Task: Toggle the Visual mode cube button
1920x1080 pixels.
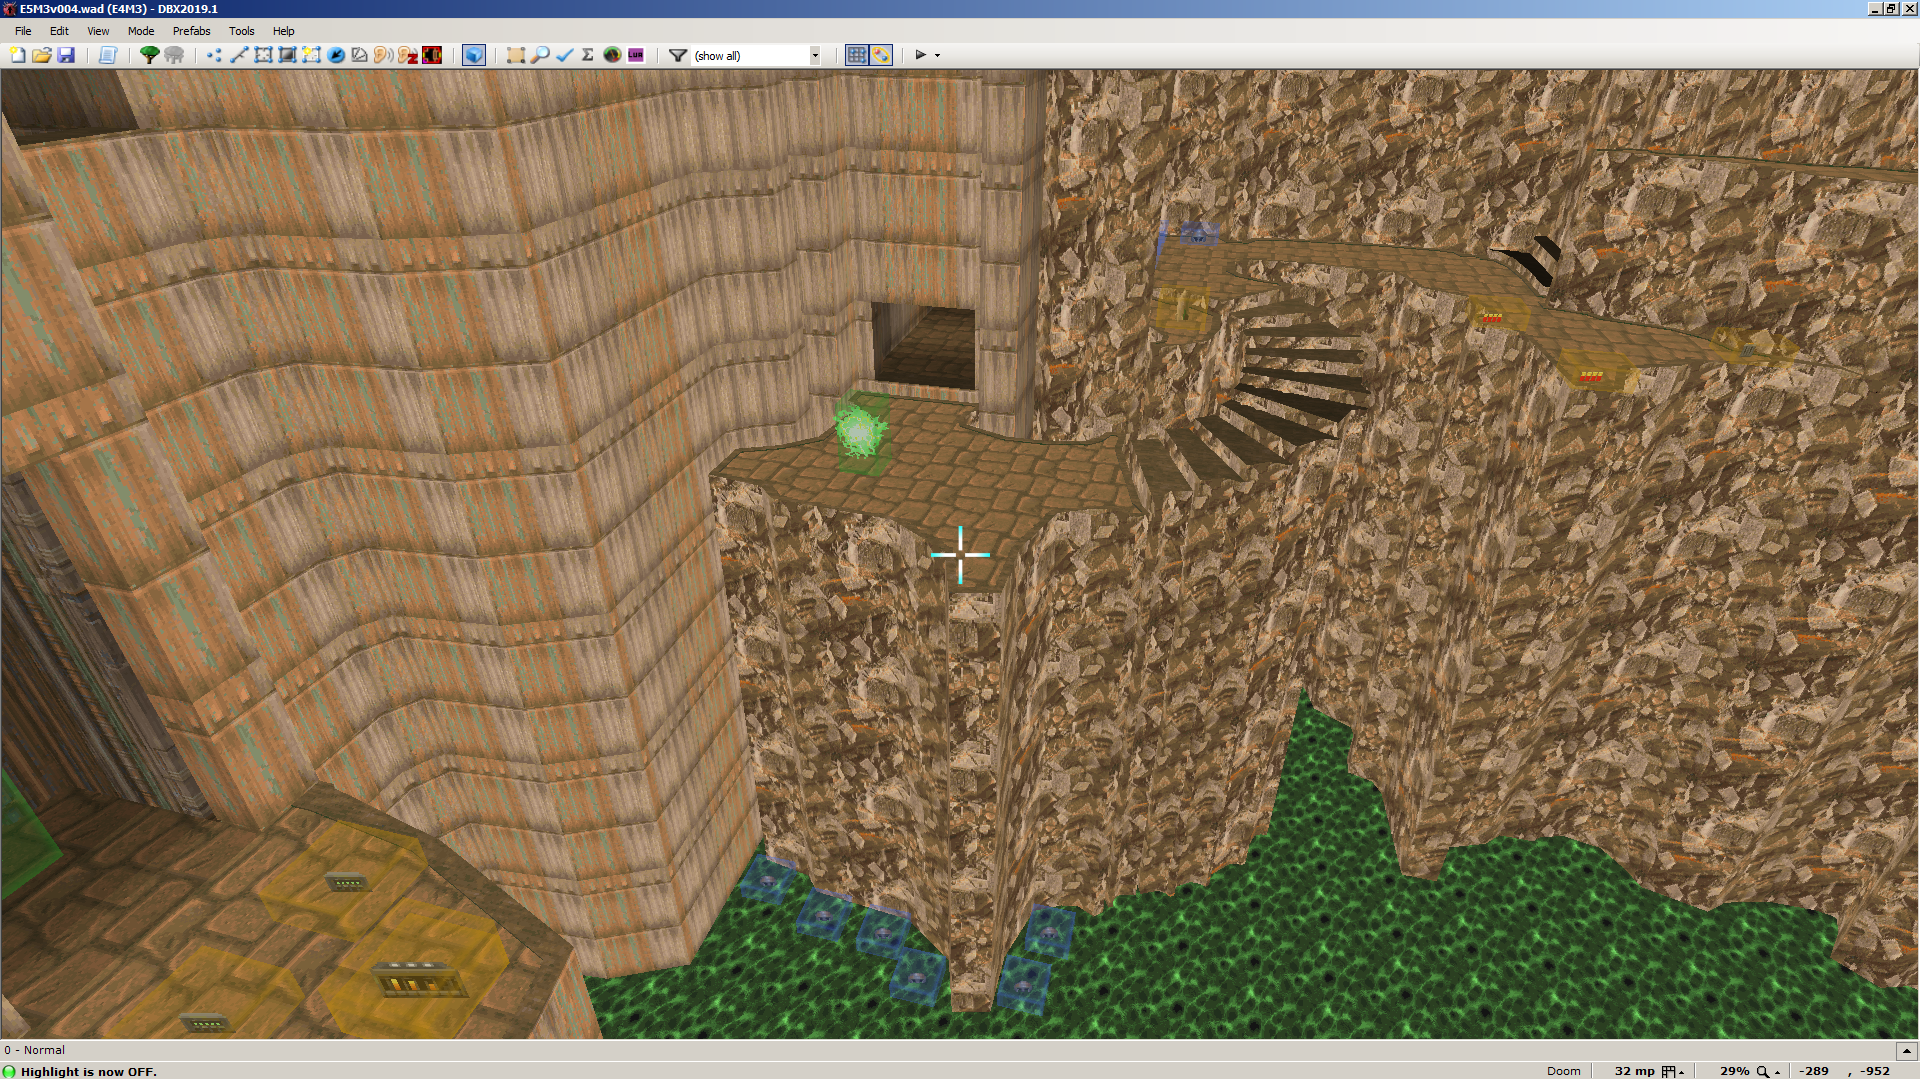Action: [474, 55]
